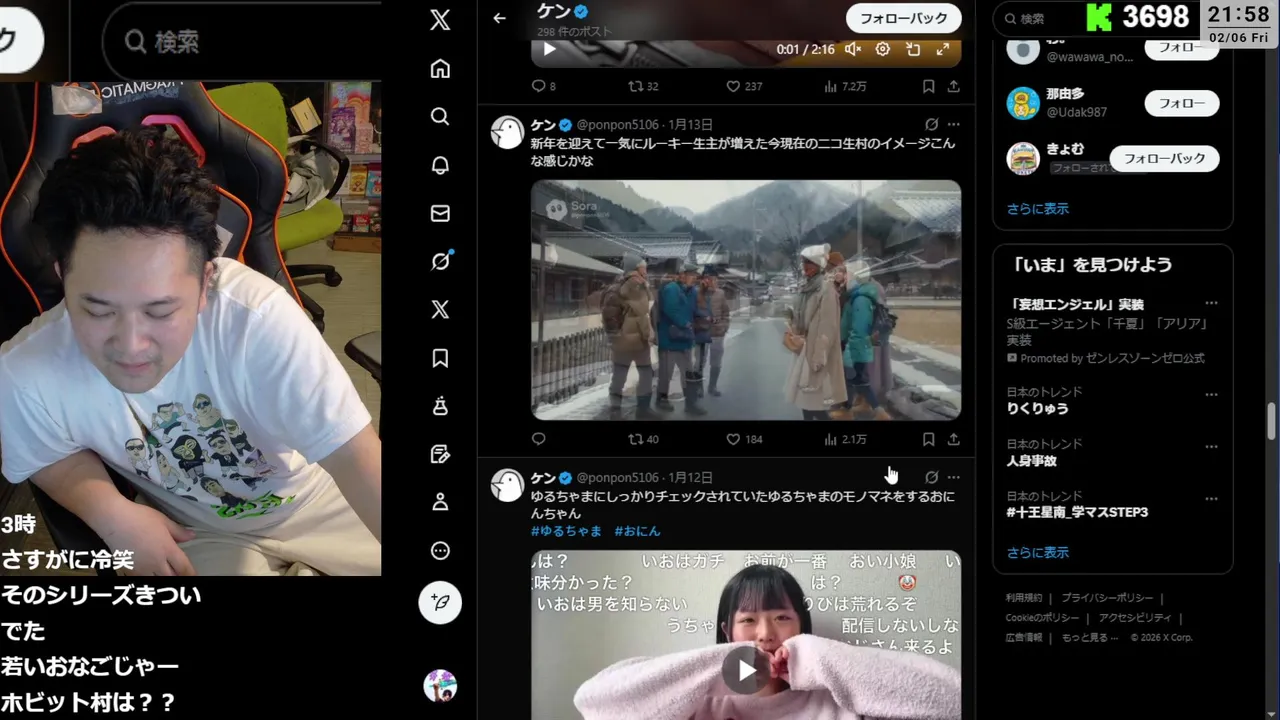Open more options on 1月13日 post
The width and height of the screenshot is (1280, 720).
tap(954, 125)
